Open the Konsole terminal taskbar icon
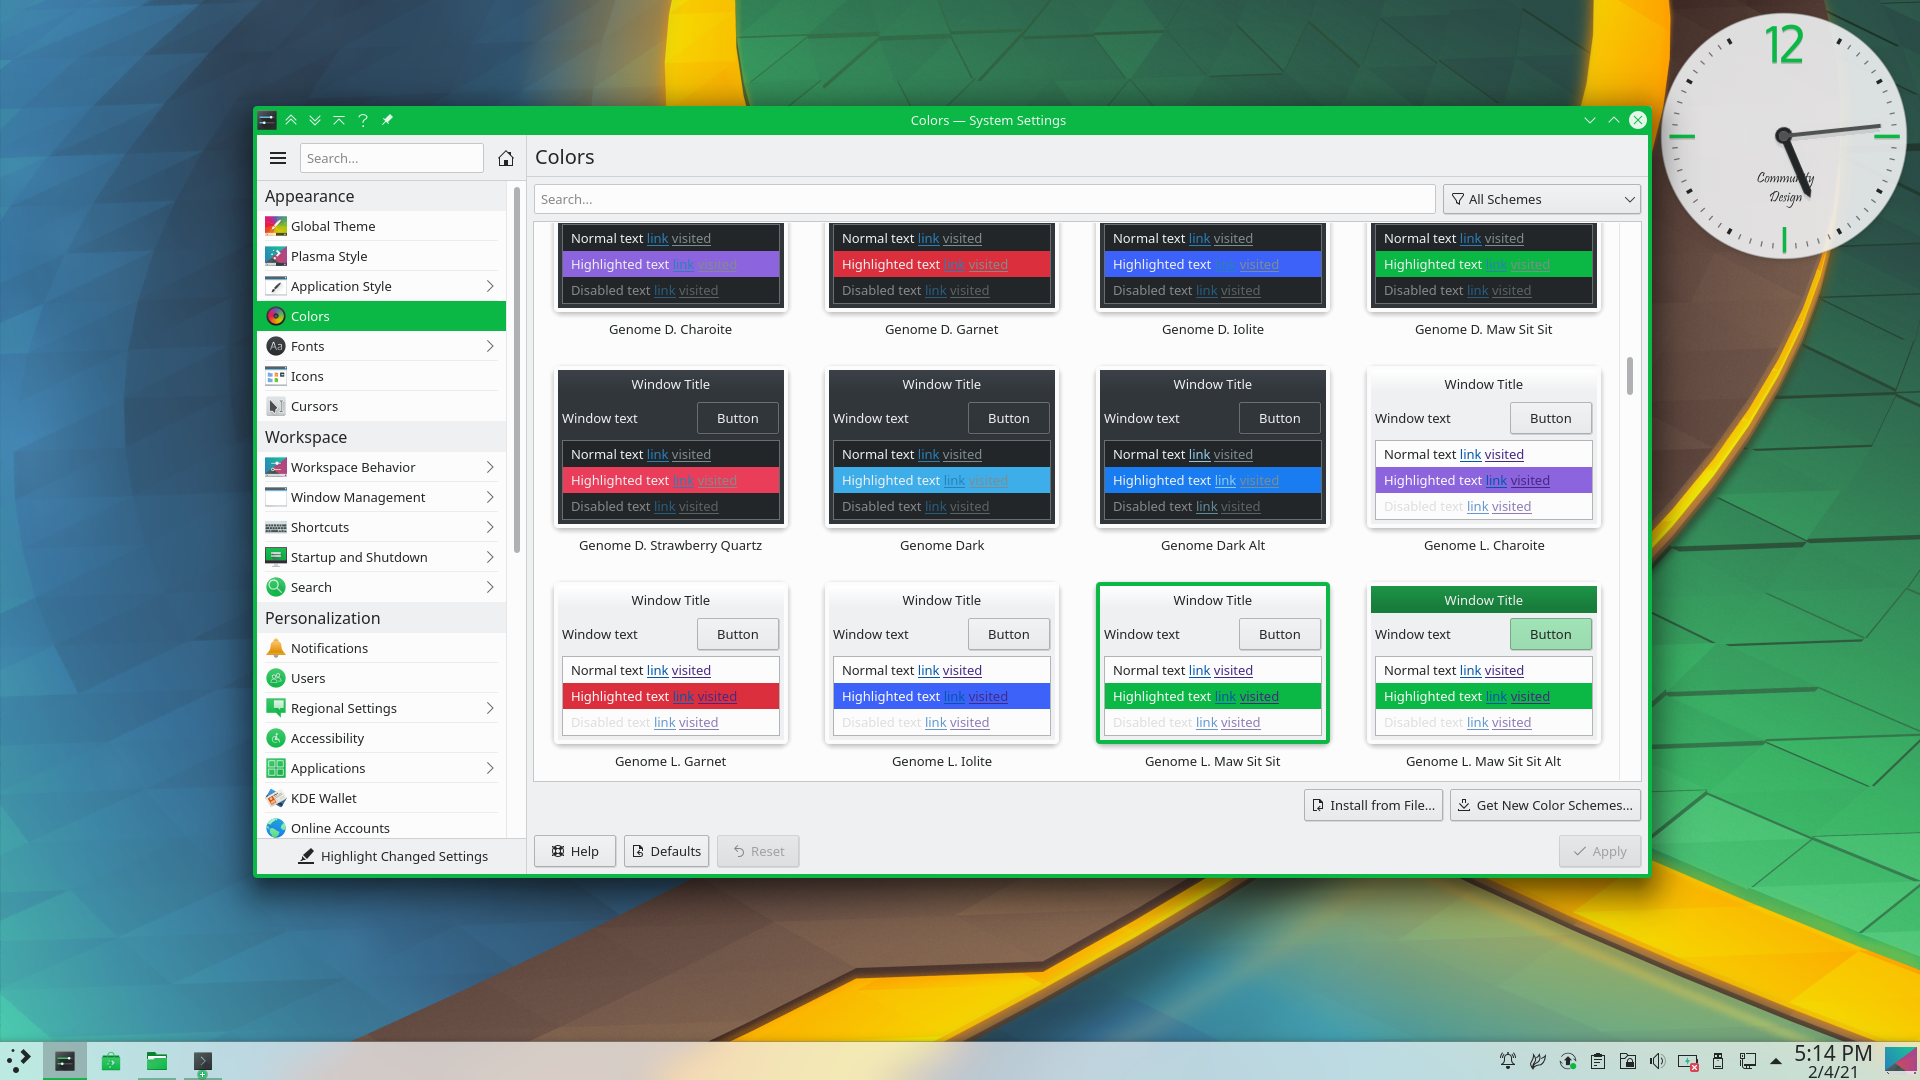 [202, 1061]
